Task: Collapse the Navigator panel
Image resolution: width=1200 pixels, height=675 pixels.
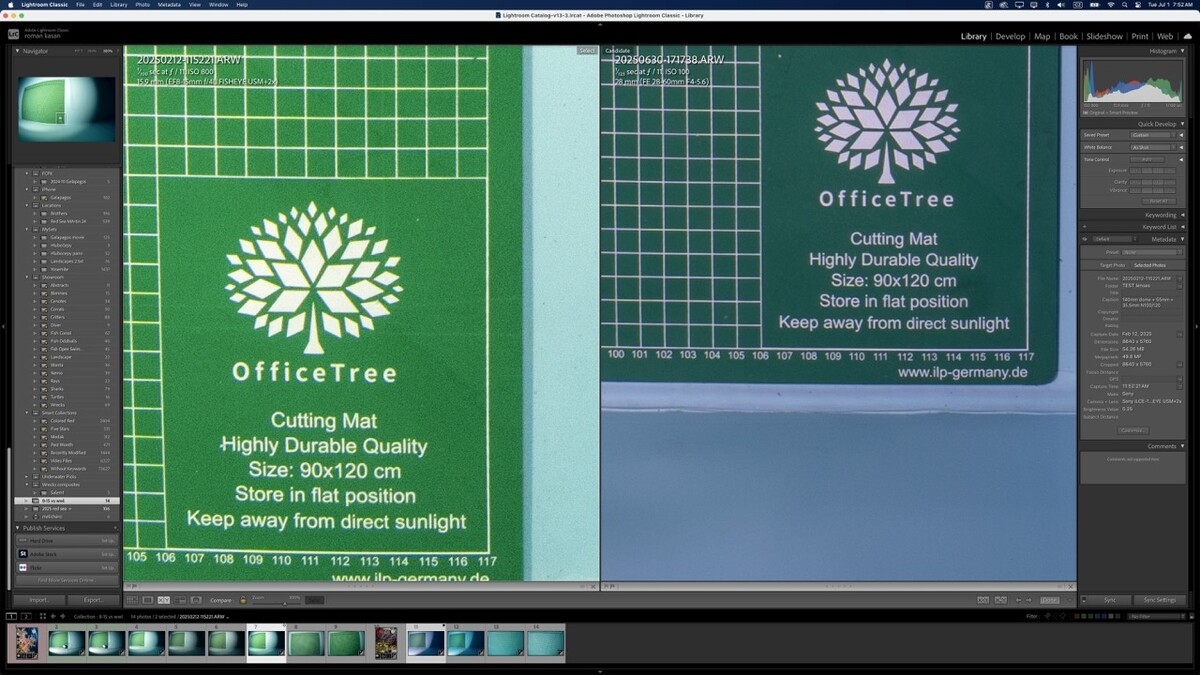Action: point(18,51)
